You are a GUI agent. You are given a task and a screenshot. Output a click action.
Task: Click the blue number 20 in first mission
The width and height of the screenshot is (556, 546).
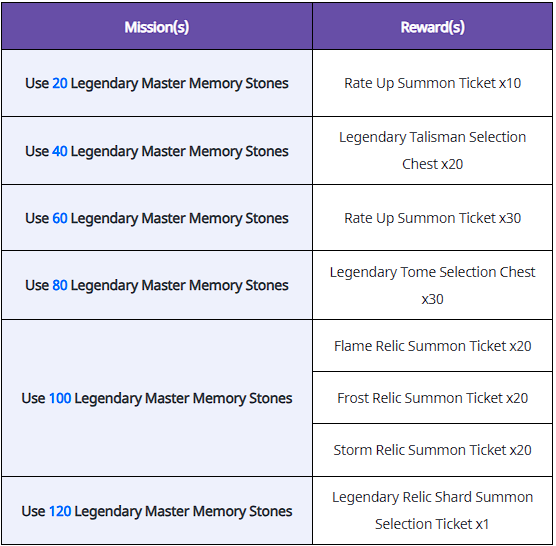(x=60, y=83)
